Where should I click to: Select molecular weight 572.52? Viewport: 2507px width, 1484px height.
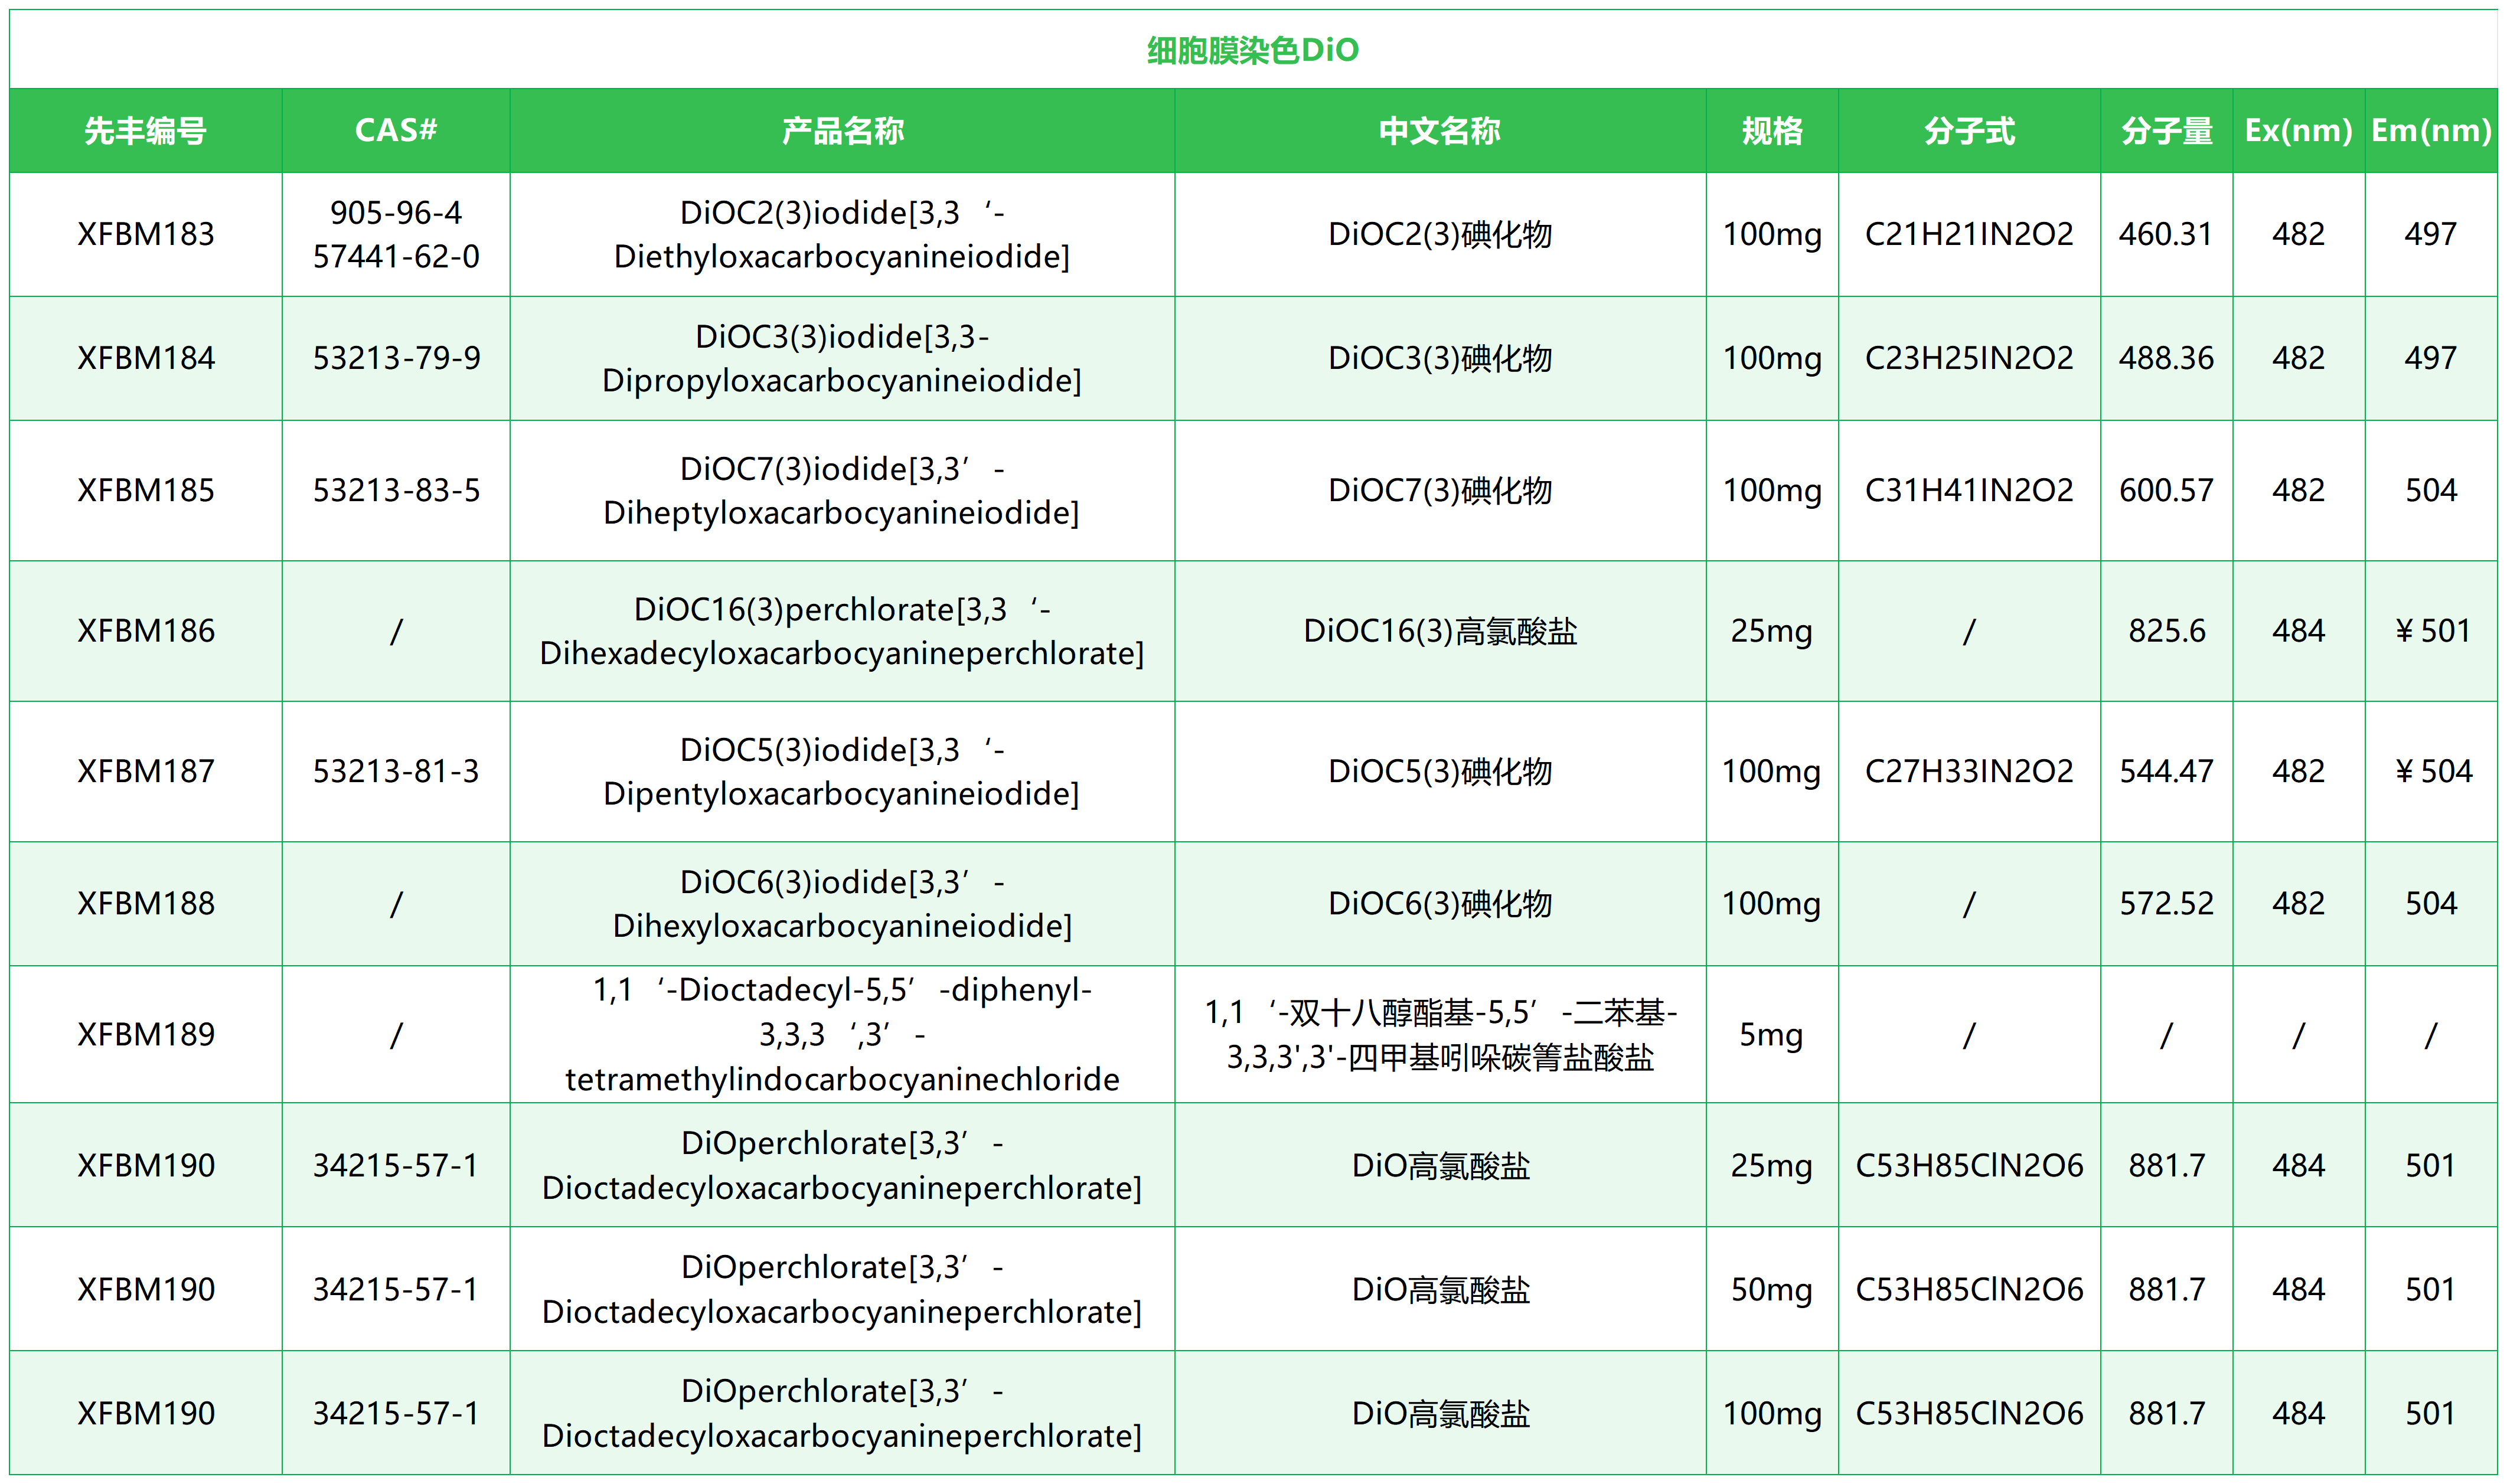(x=2166, y=904)
